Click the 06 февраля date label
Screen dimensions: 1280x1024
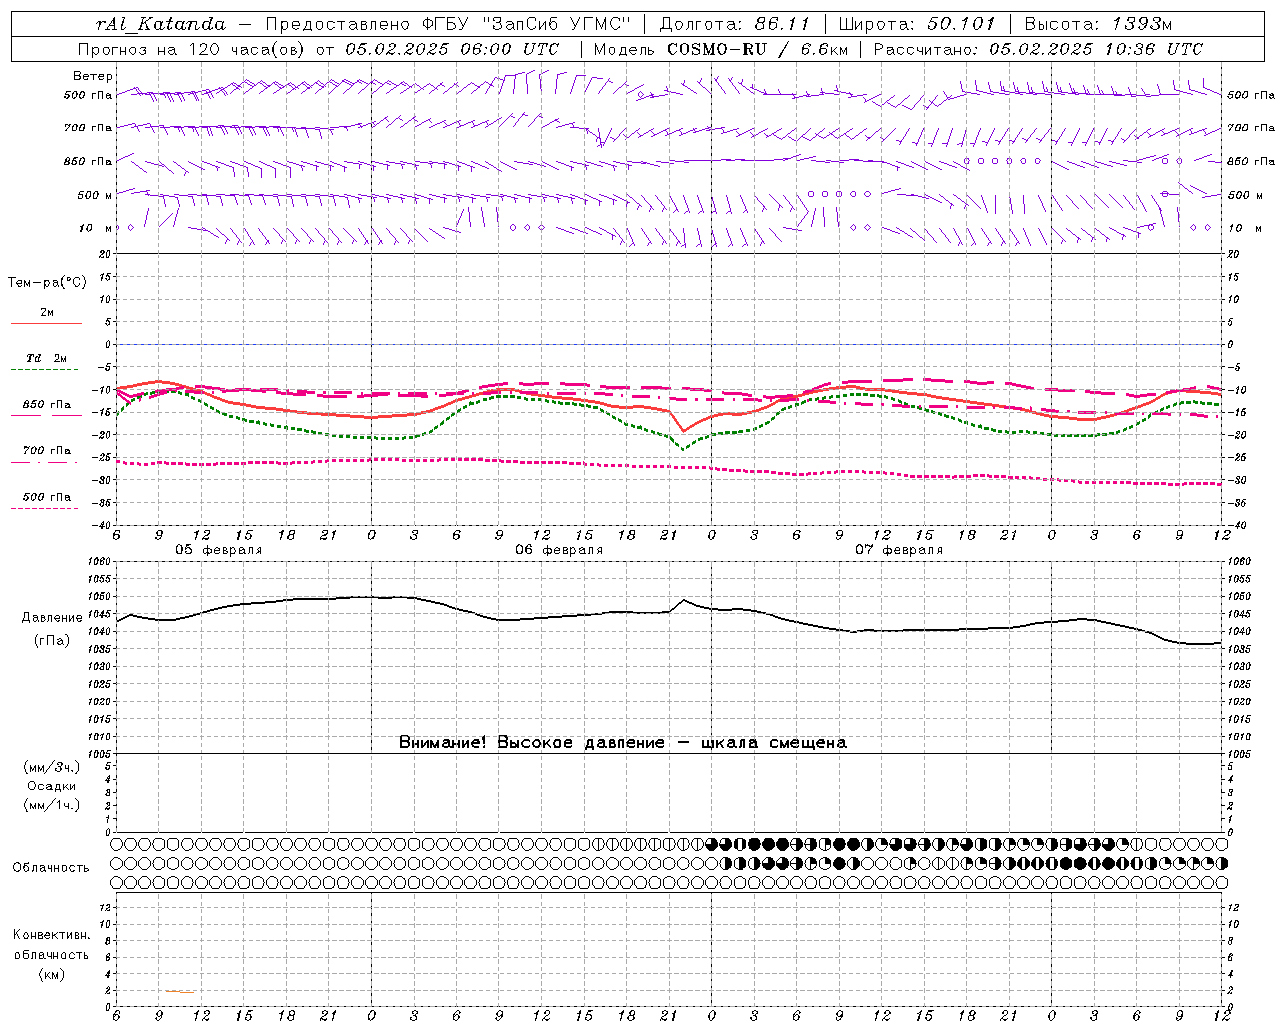click(x=559, y=550)
